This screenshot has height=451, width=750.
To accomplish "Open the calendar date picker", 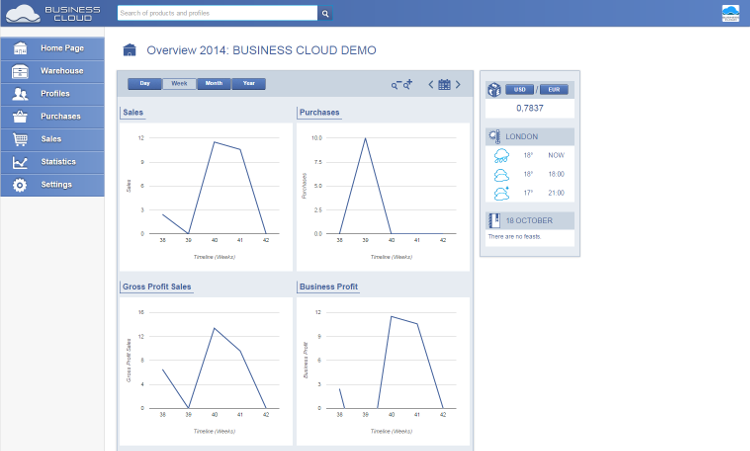I will click(x=444, y=85).
